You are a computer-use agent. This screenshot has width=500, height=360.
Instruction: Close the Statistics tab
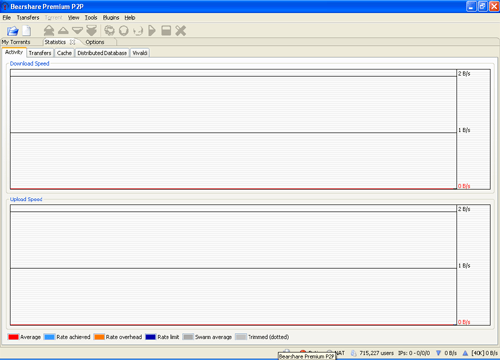click(72, 42)
